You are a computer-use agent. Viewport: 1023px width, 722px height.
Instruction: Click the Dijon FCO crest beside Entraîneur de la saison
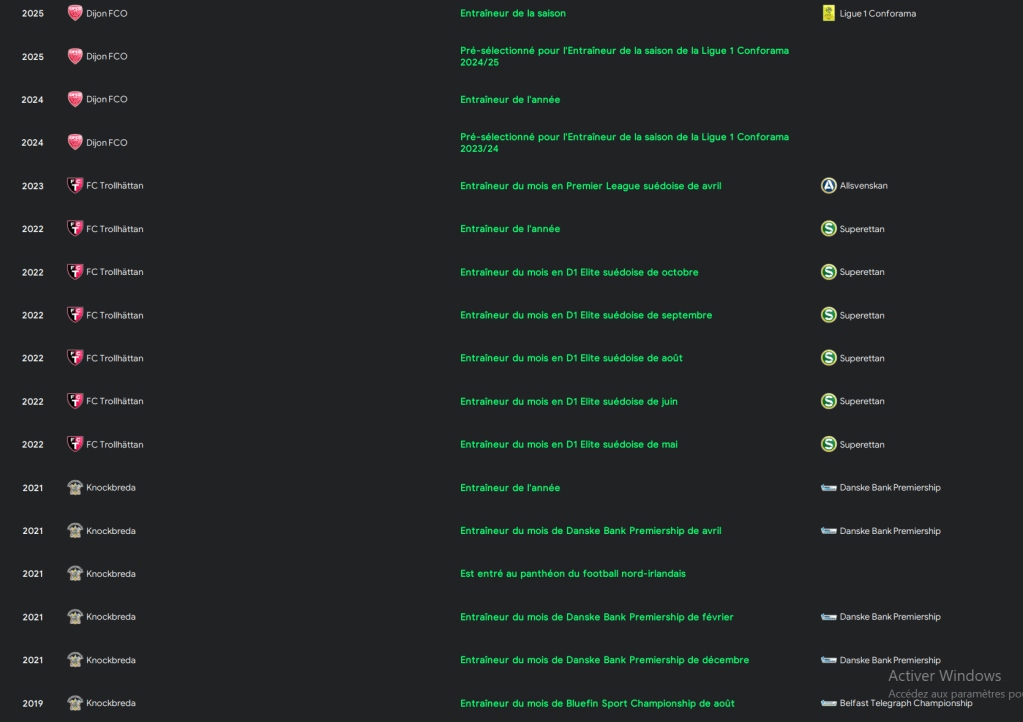click(x=75, y=13)
